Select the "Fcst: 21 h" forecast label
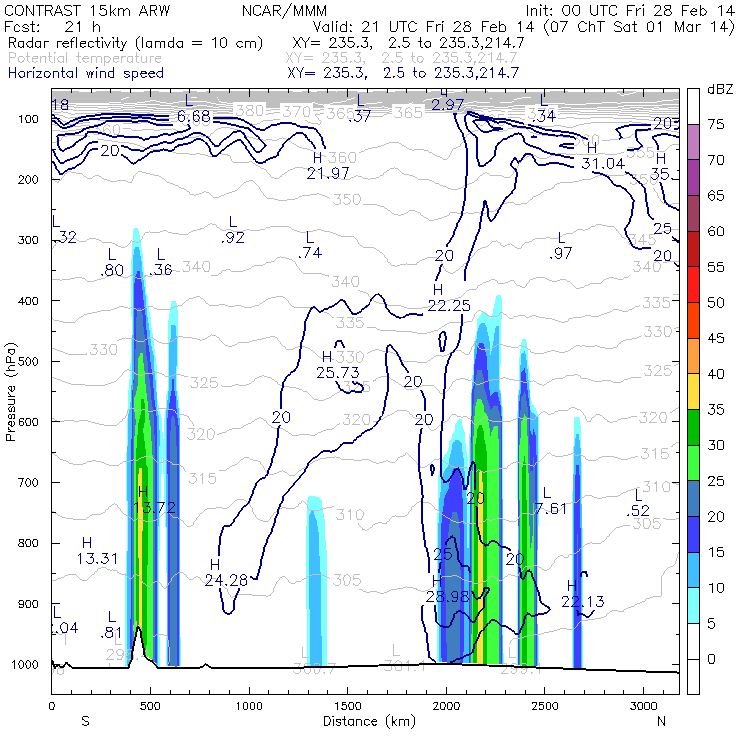This screenshot has height=740, width=740. coord(52,26)
